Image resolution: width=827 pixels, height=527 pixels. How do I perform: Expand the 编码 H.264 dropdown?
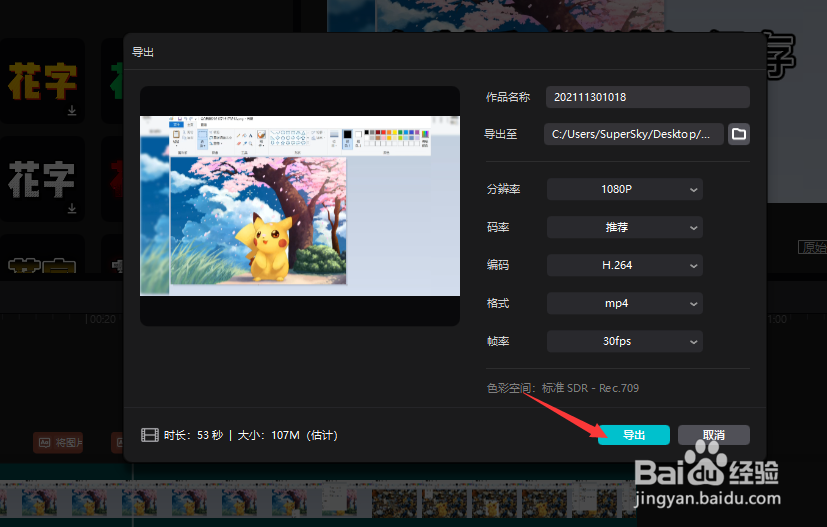[x=624, y=265]
